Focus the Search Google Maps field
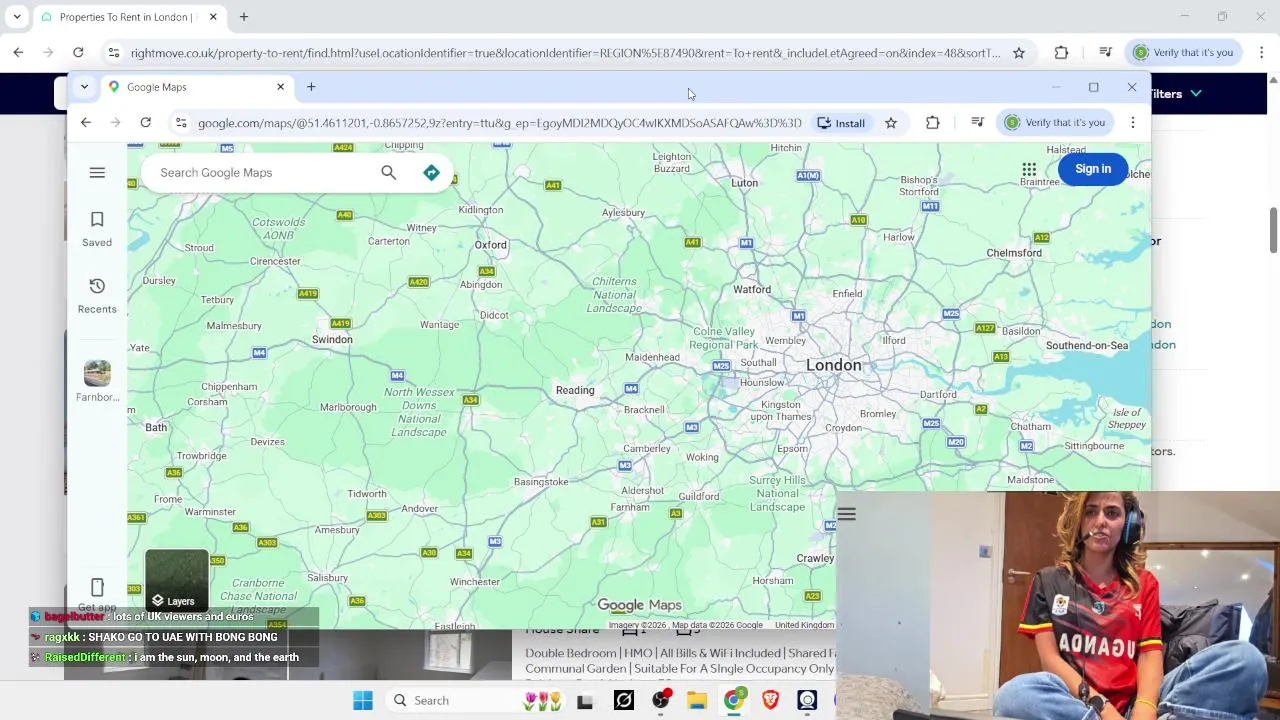 (x=262, y=173)
